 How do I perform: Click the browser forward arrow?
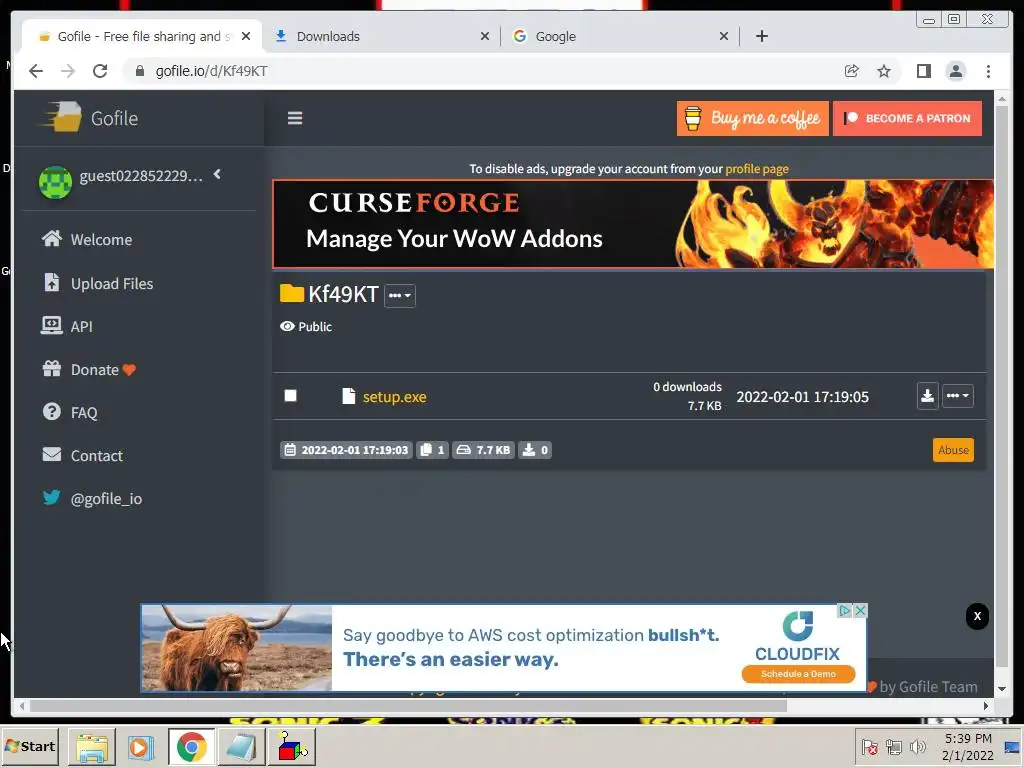click(x=68, y=71)
